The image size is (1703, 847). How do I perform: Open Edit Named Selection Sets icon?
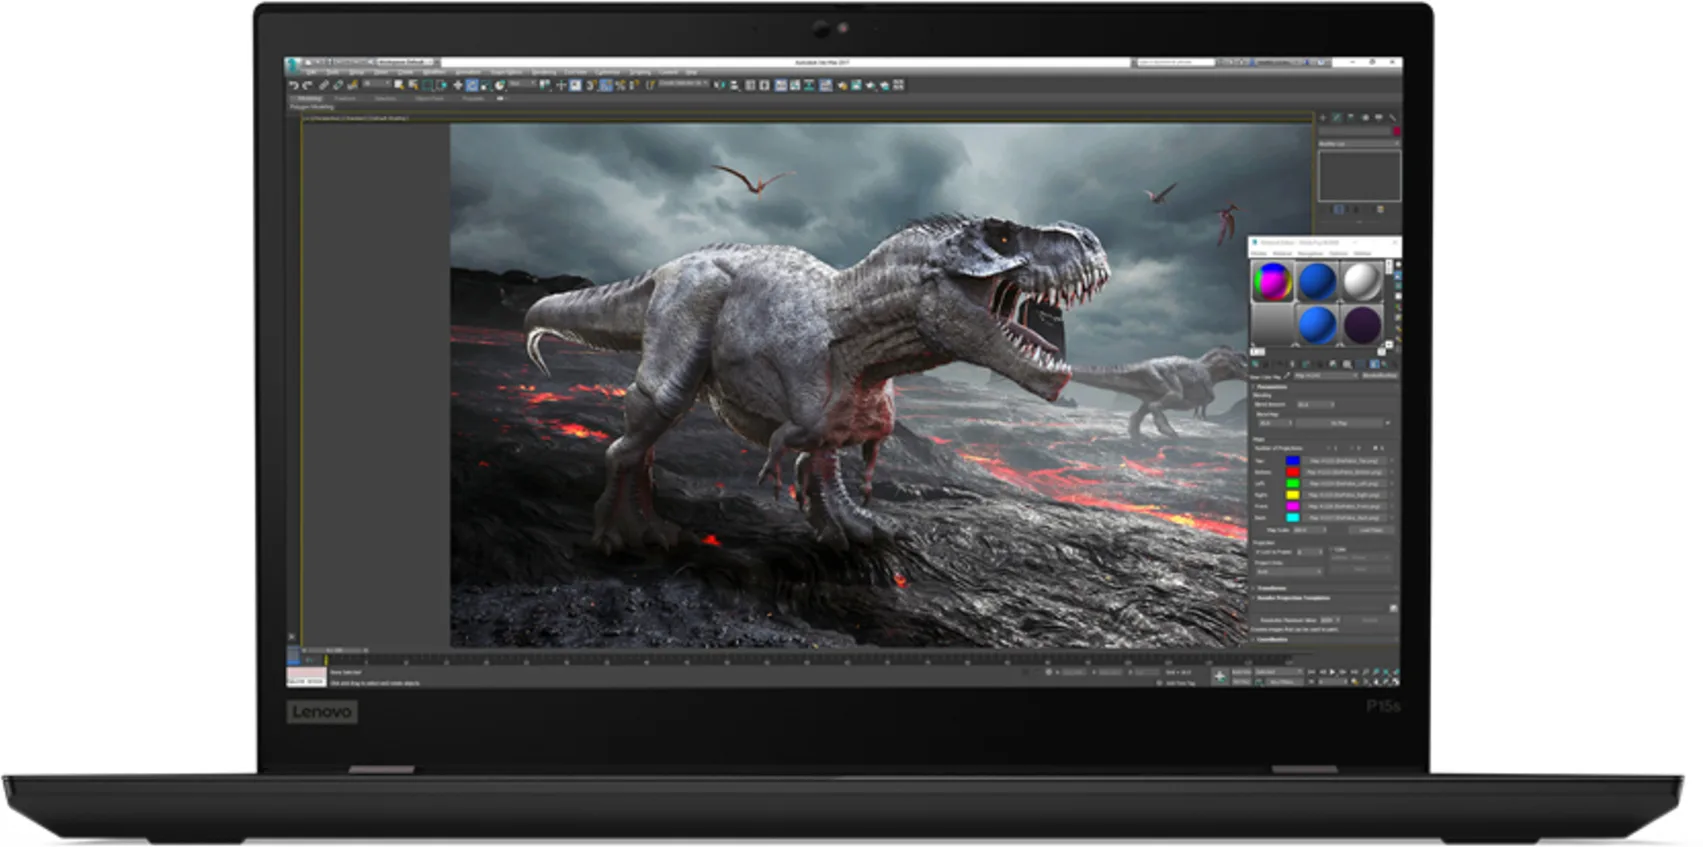click(650, 85)
